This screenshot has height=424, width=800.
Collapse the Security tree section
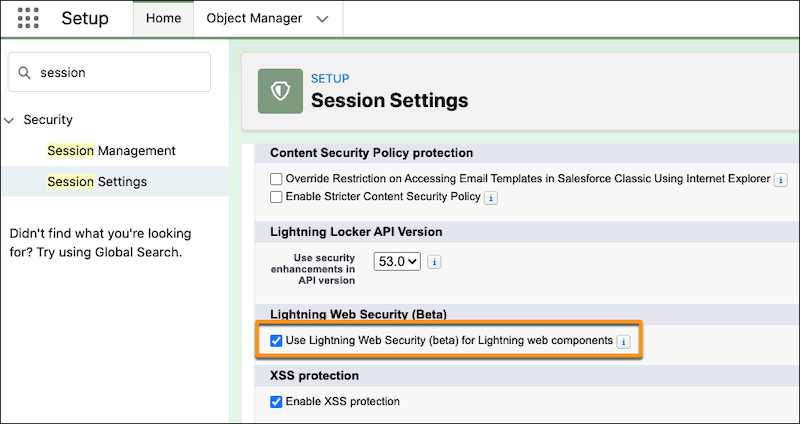[9, 120]
